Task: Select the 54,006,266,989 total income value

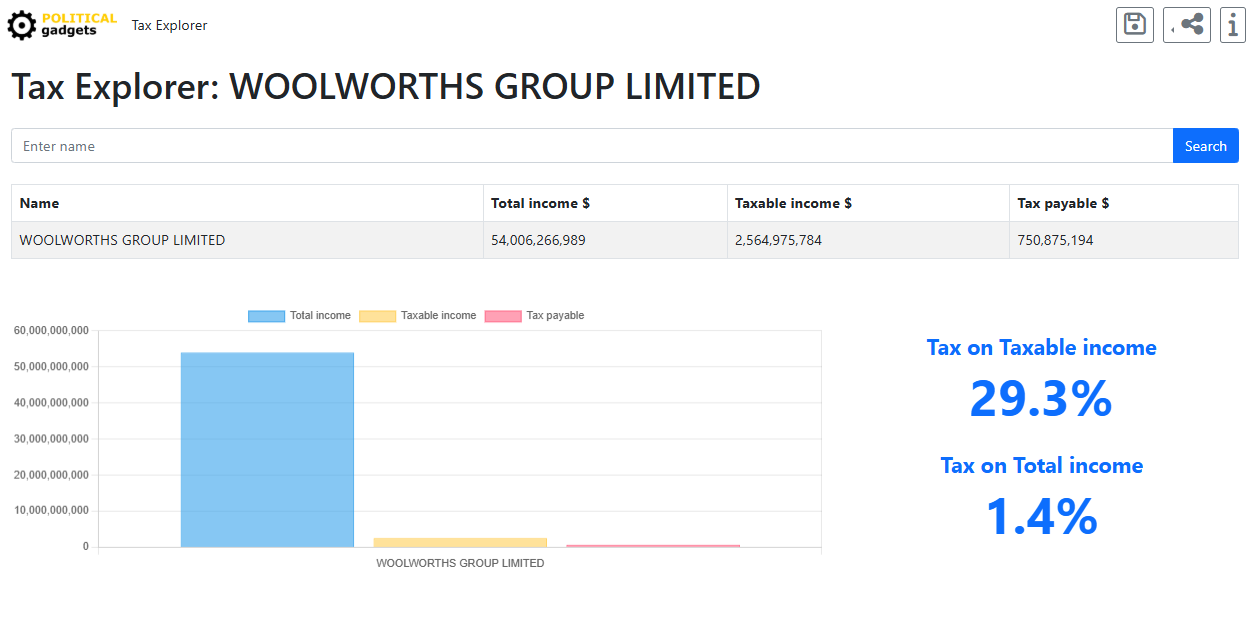Action: coord(538,240)
